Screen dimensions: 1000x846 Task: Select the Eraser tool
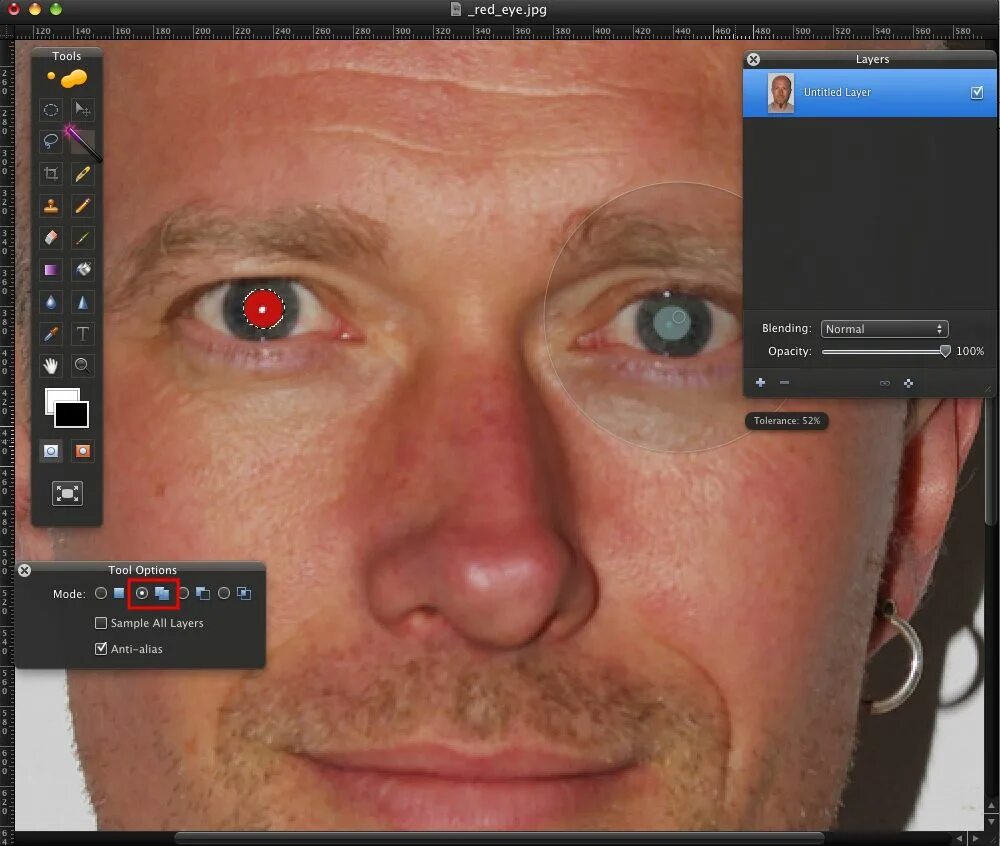51,238
